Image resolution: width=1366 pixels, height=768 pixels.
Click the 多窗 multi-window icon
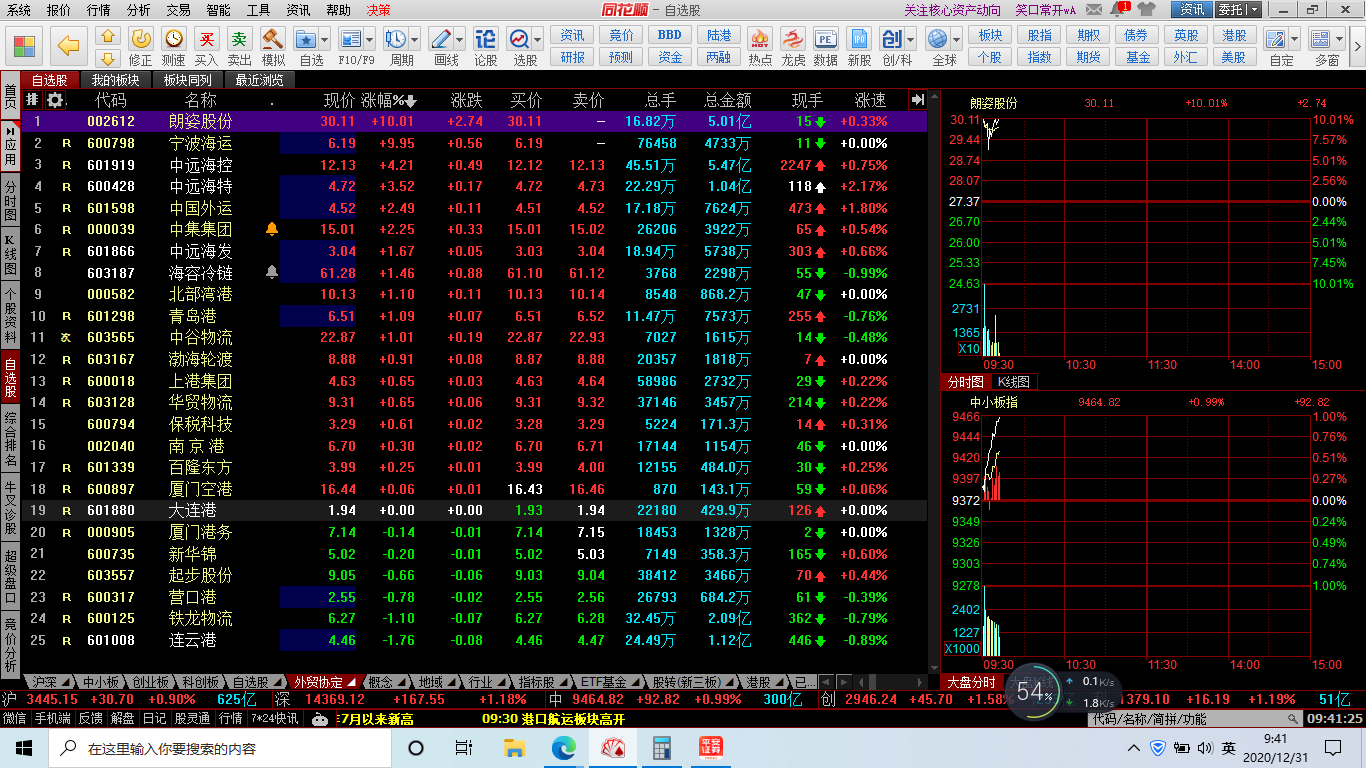1320,40
